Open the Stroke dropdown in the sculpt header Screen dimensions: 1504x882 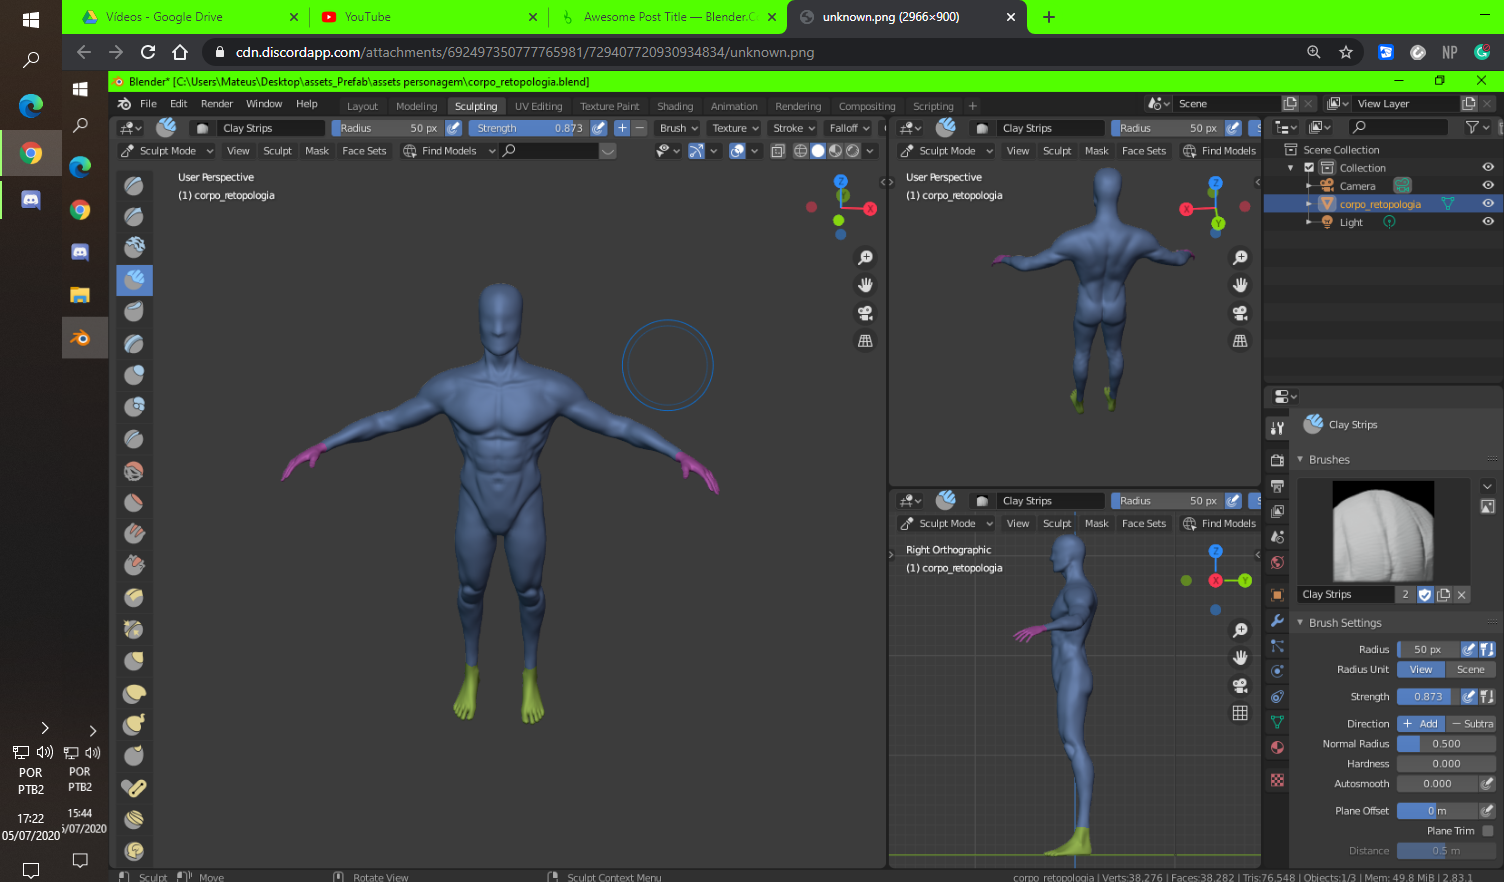(x=794, y=128)
